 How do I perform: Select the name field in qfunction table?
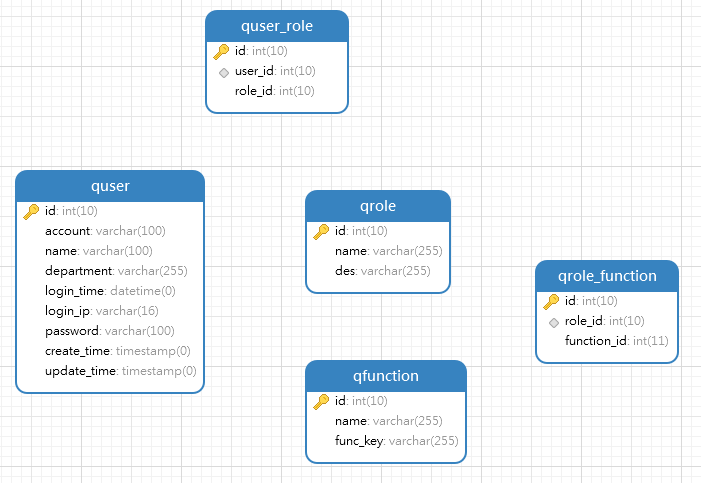389,421
